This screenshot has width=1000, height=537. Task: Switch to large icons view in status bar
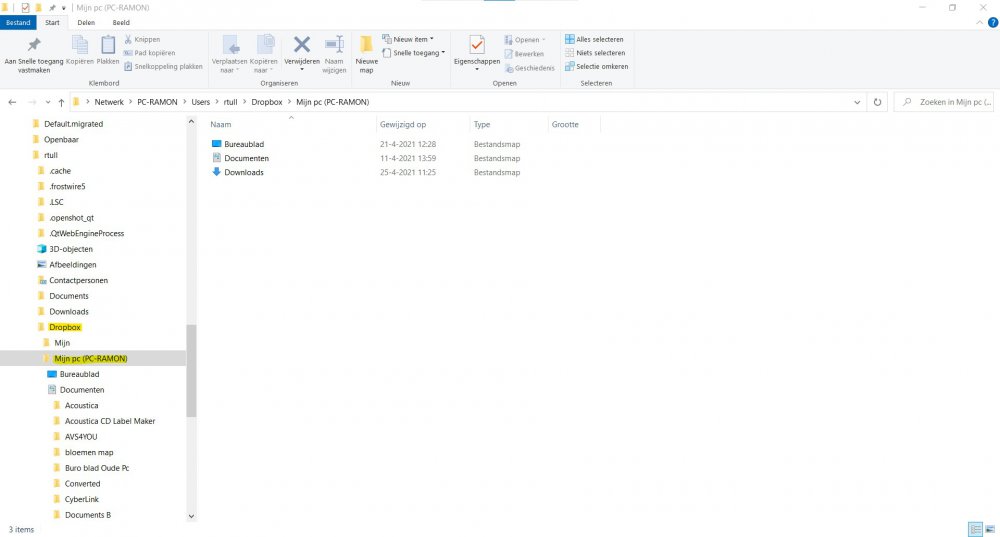point(989,529)
